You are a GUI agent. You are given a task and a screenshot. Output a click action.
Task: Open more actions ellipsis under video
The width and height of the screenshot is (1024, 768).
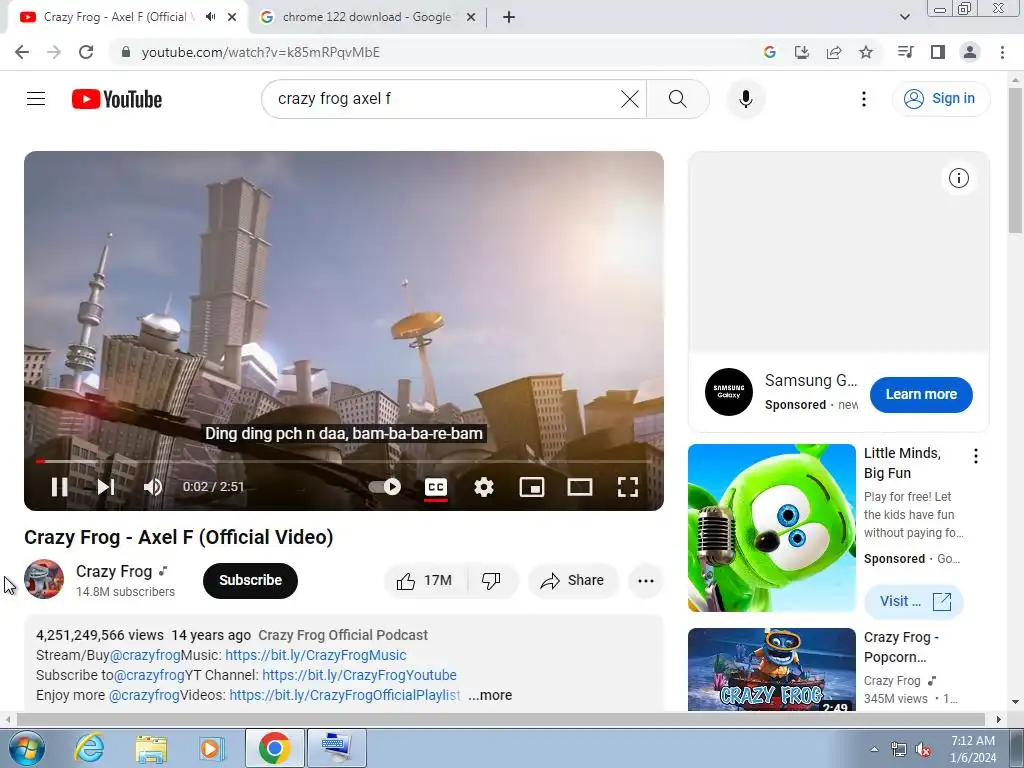click(x=646, y=581)
